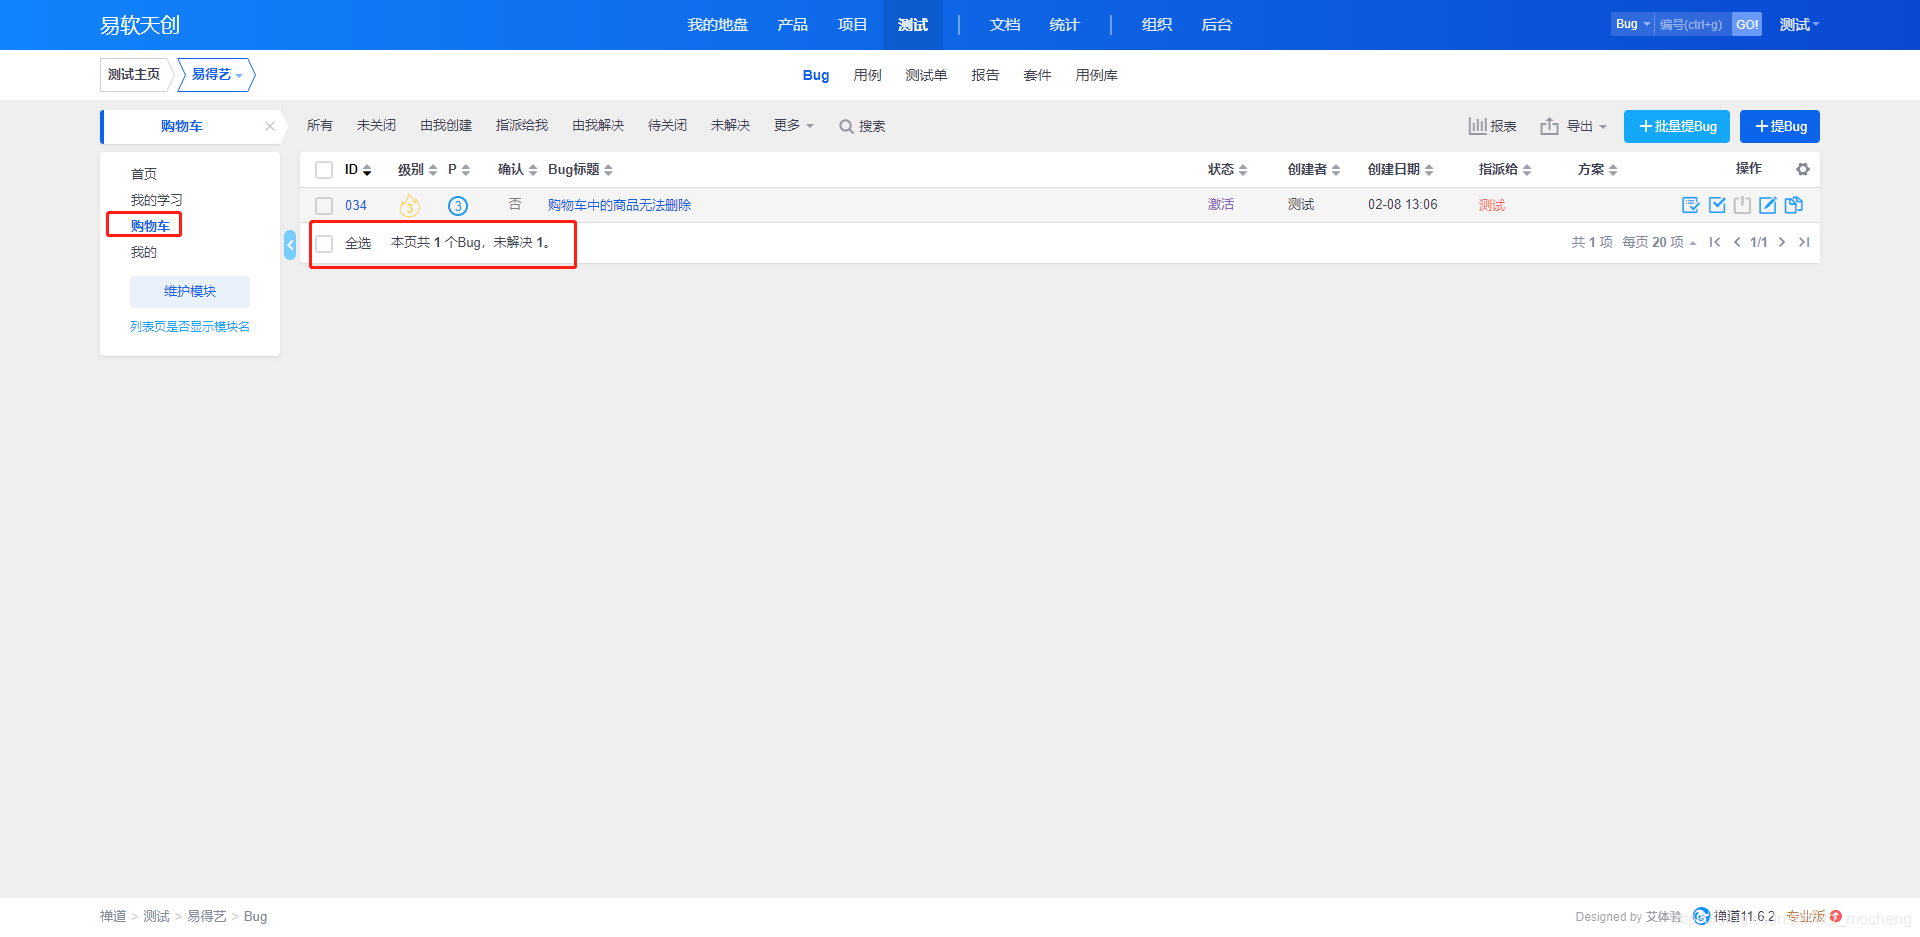1920x937 pixels.
Task: Filter by 由我解决 bugs
Action: [x=598, y=125]
